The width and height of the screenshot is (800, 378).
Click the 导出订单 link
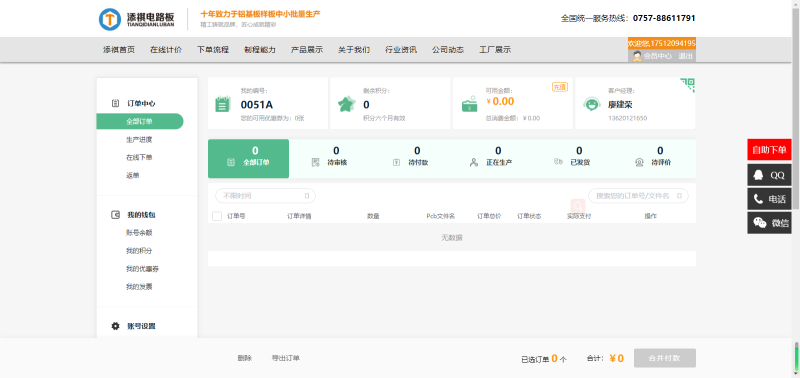(286, 358)
